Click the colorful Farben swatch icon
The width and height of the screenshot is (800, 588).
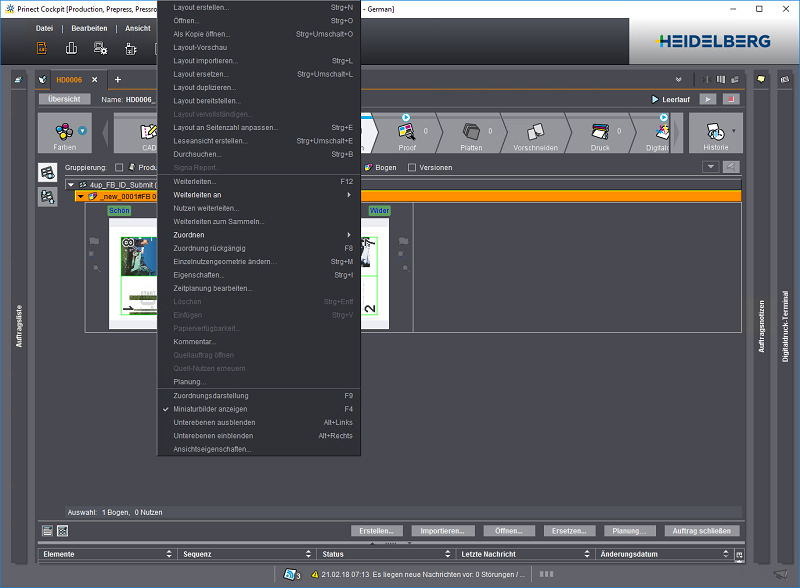[x=63, y=131]
